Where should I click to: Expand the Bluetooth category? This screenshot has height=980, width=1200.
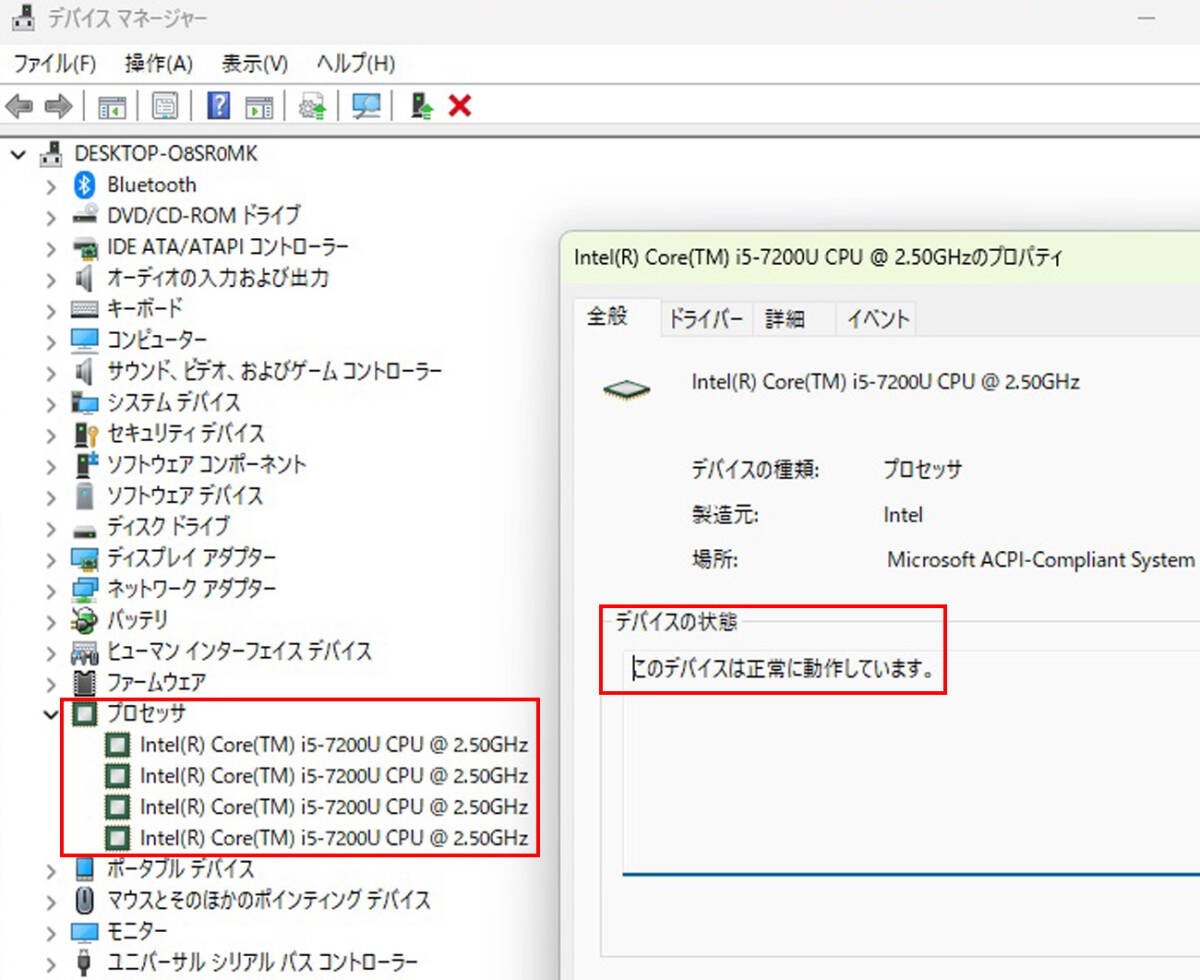click(51, 185)
